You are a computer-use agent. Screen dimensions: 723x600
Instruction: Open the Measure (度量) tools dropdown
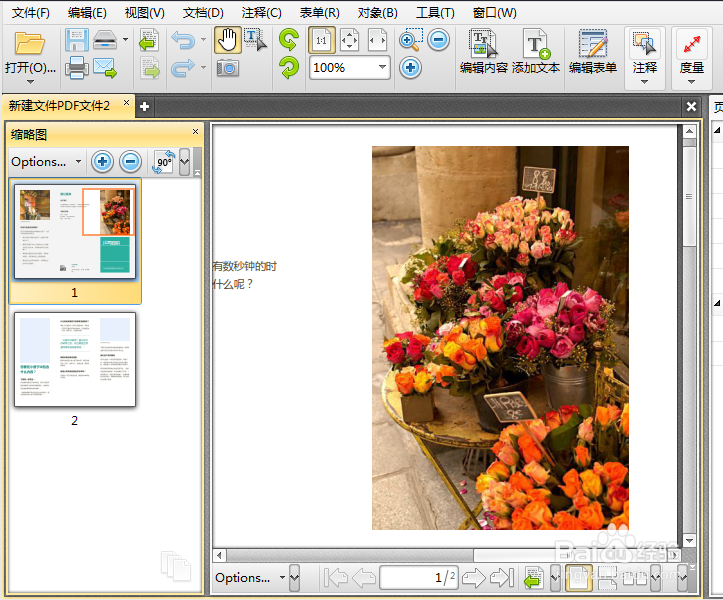[x=692, y=82]
